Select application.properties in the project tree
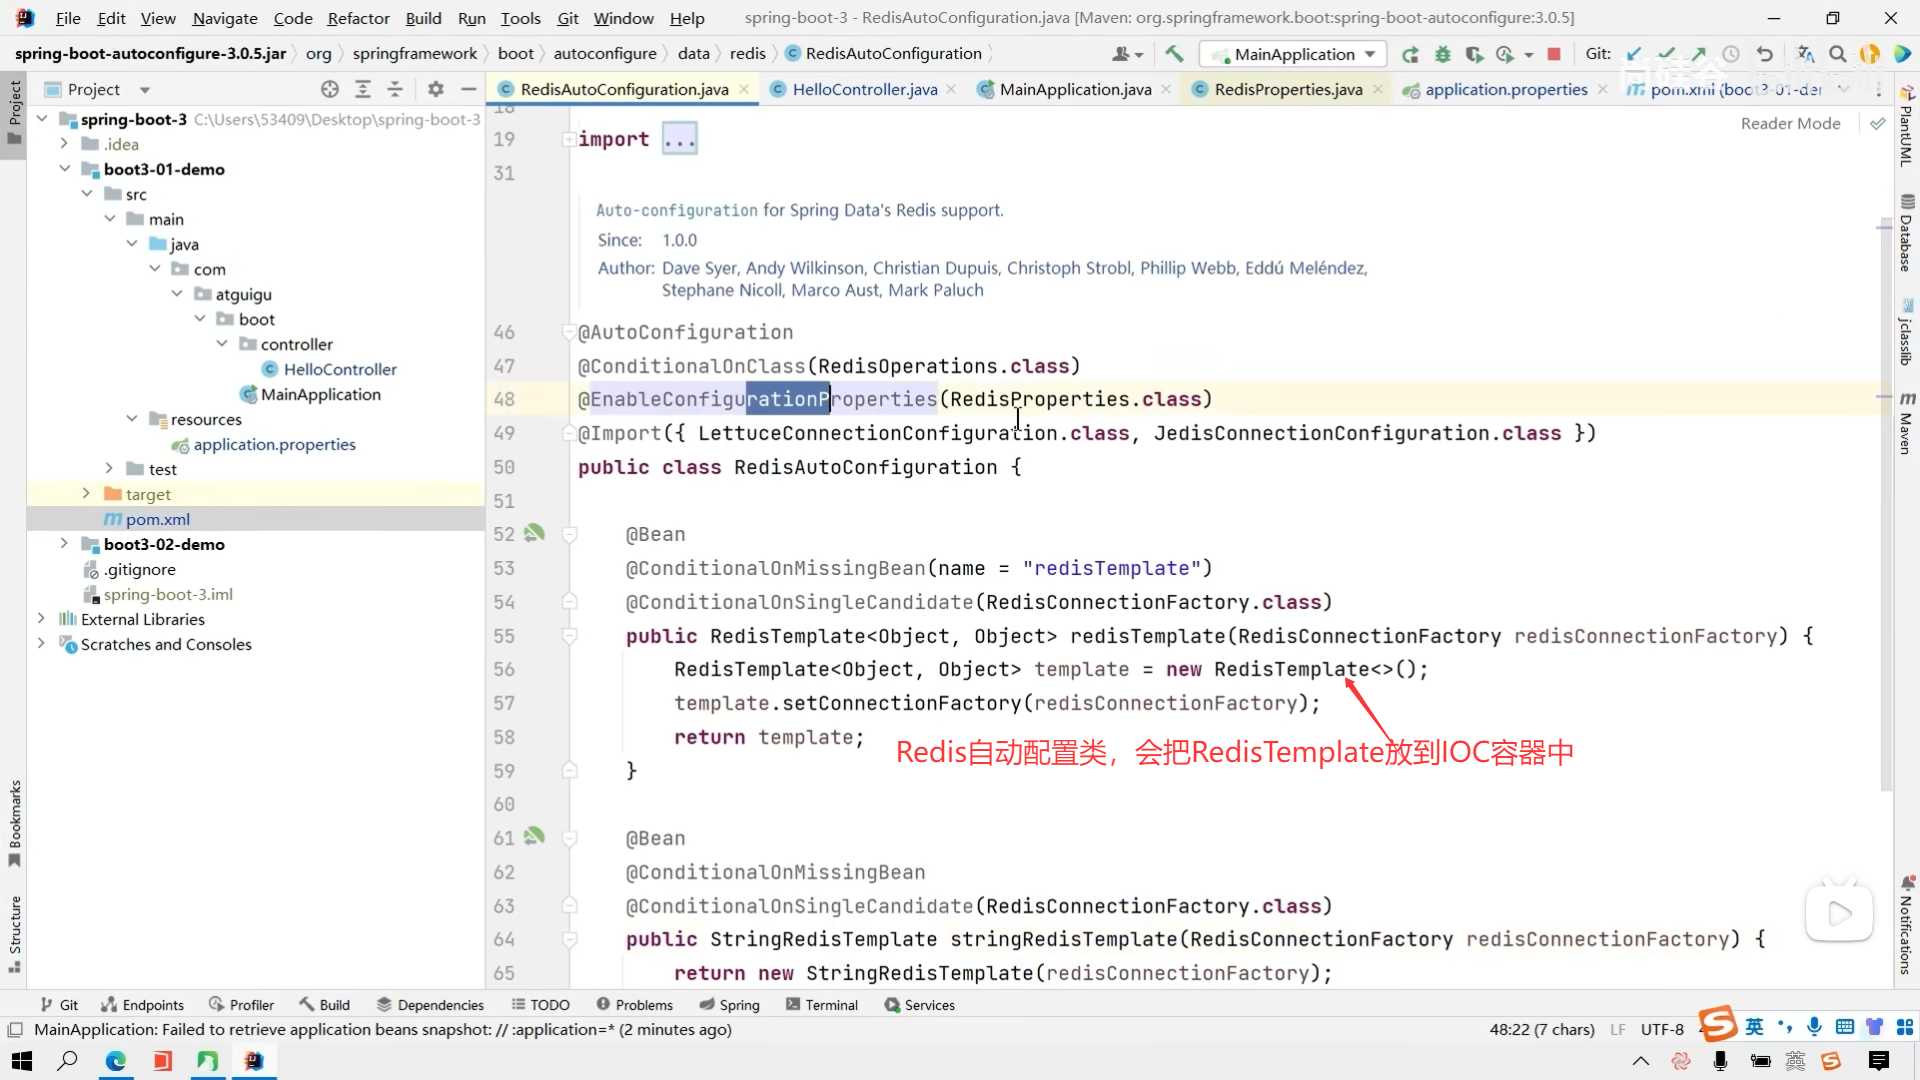This screenshot has width=1920, height=1080. [274, 444]
